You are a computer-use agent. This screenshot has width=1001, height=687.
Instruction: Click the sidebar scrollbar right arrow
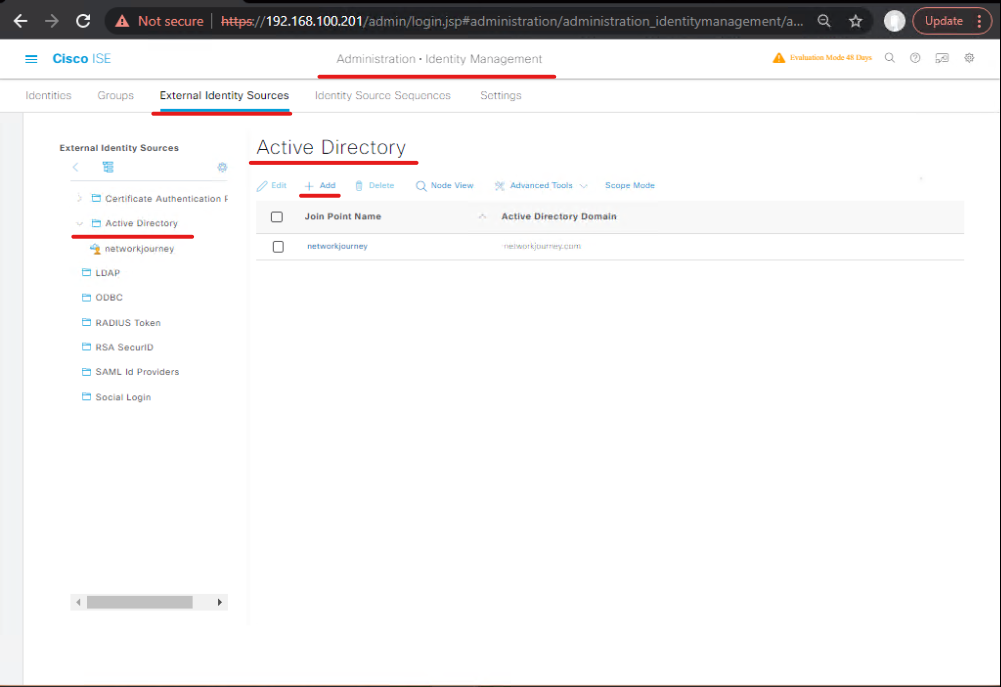tap(220, 602)
